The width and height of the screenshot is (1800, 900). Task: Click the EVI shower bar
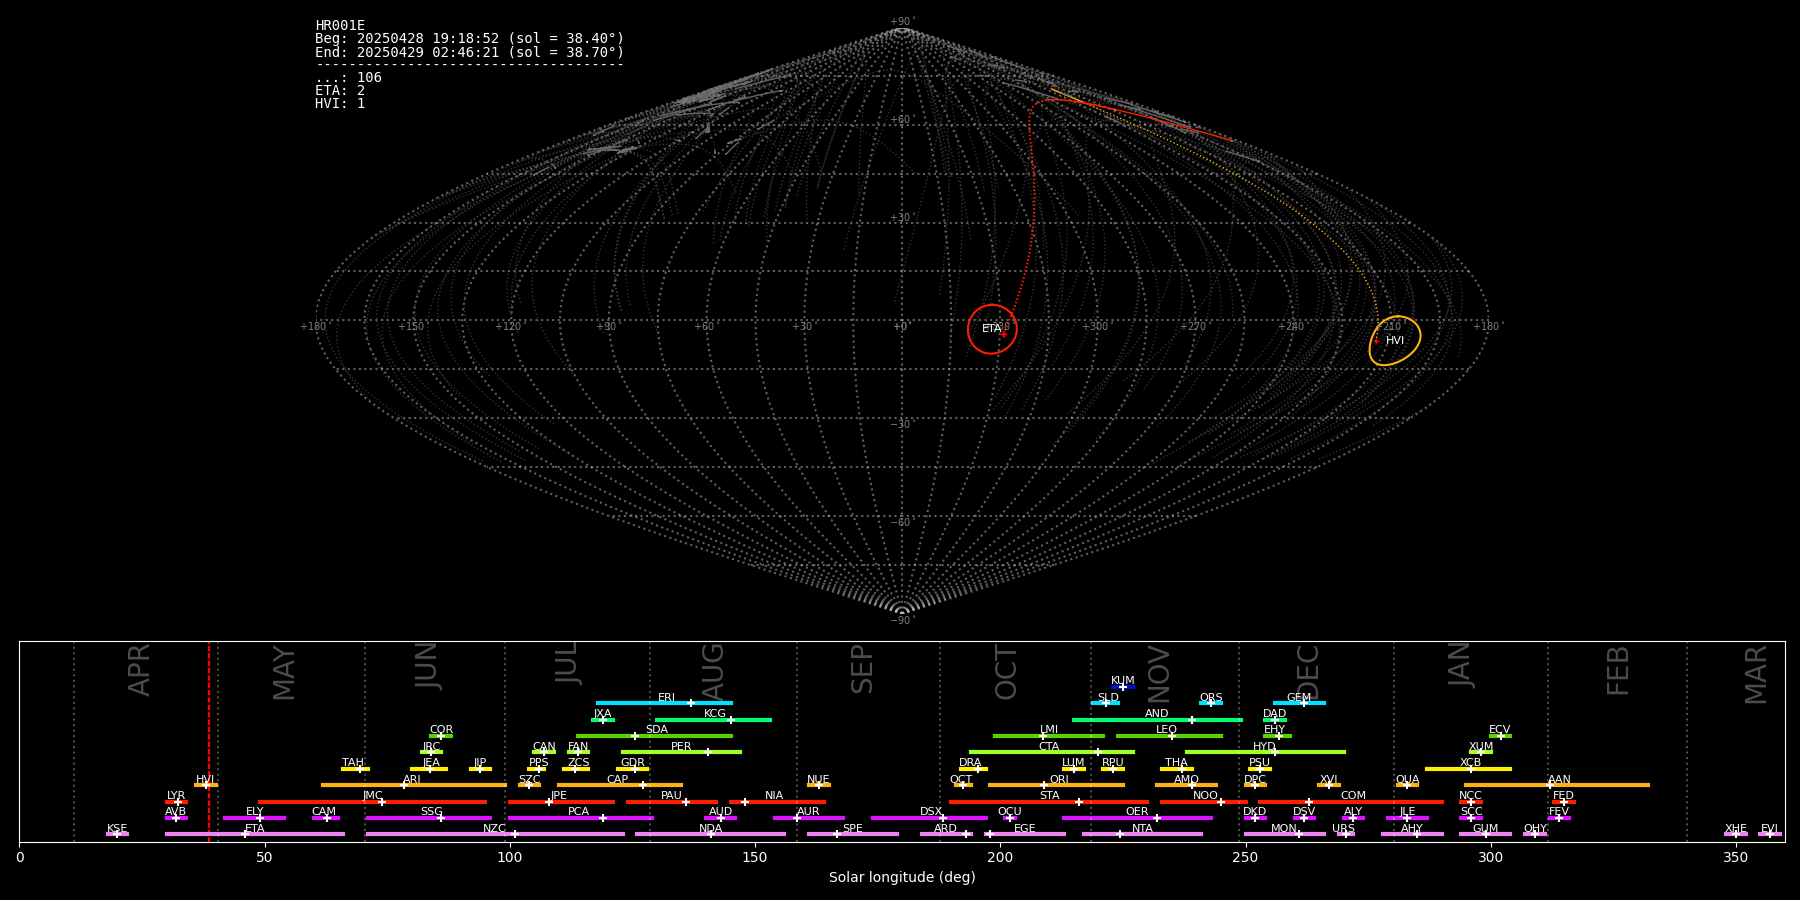[x=1770, y=834]
